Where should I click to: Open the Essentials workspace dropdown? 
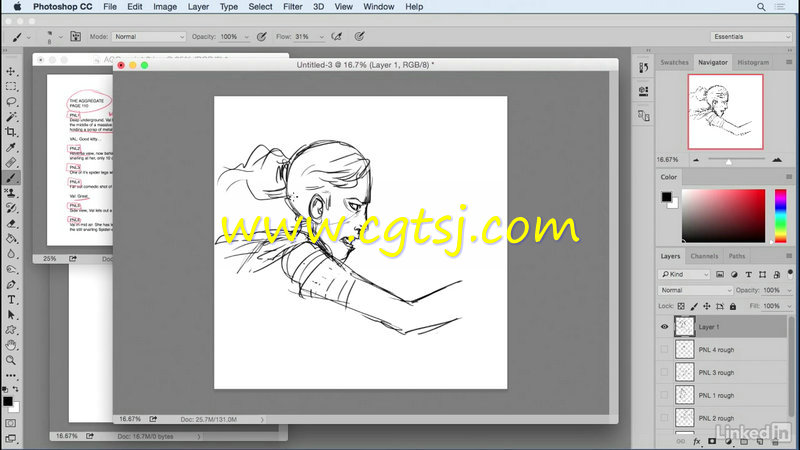click(751, 37)
